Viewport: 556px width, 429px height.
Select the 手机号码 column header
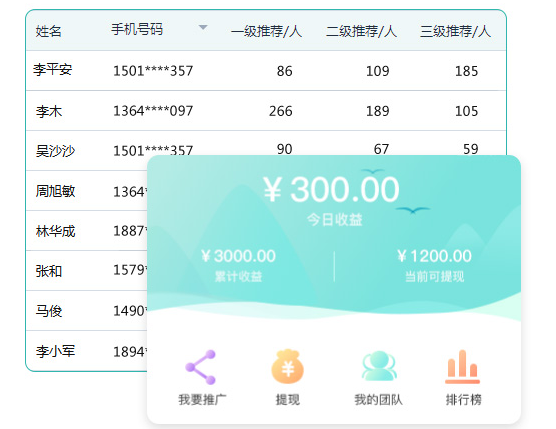click(x=137, y=29)
